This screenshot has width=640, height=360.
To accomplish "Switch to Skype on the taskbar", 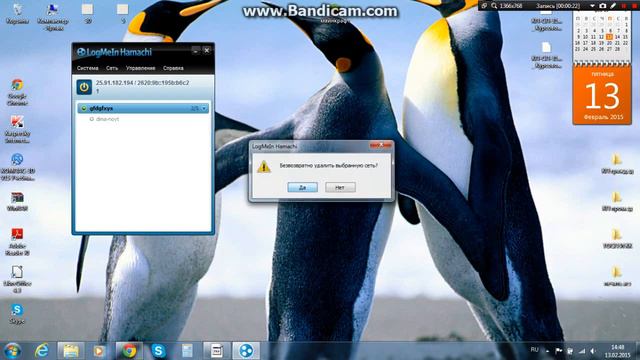I will pyautogui.click(x=158, y=351).
